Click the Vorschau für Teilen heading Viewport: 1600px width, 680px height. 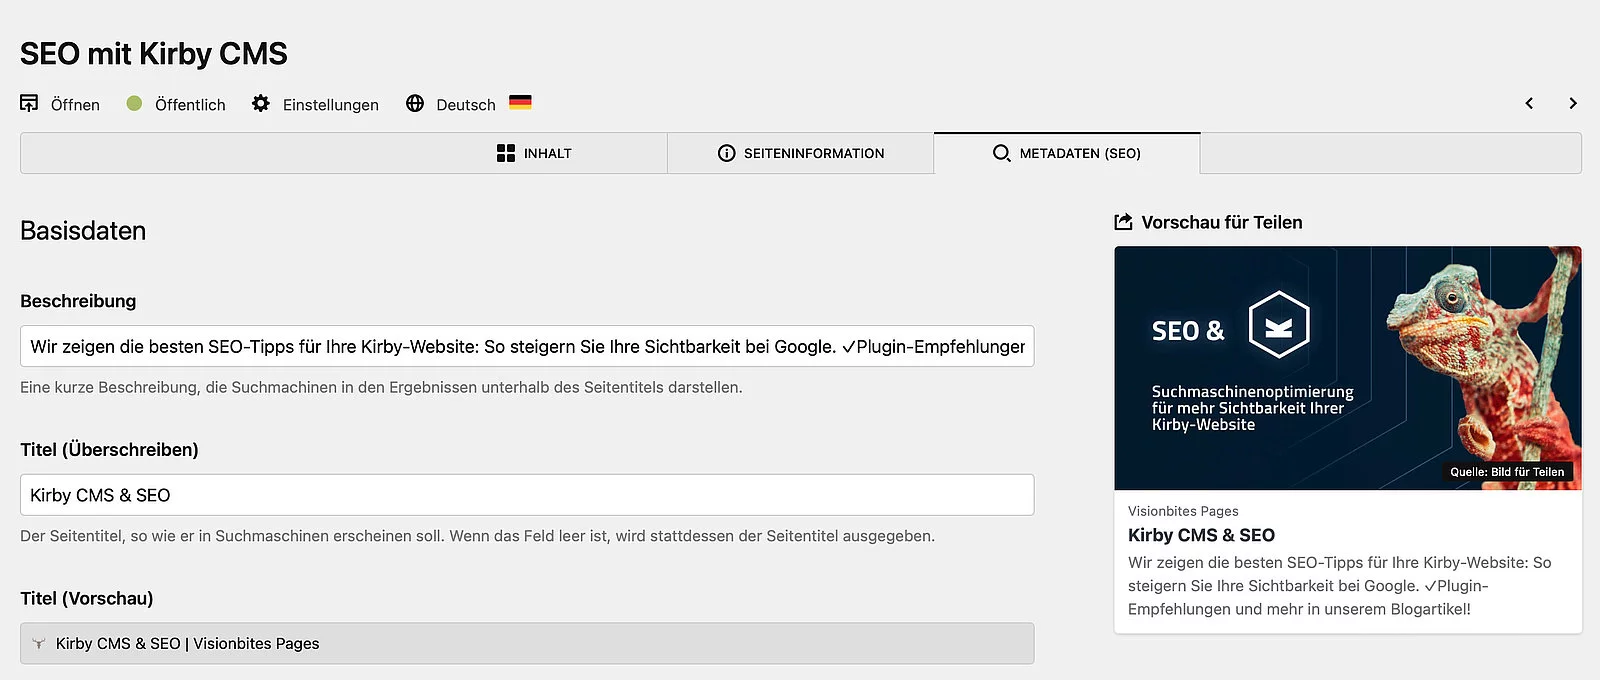pyautogui.click(x=1222, y=222)
